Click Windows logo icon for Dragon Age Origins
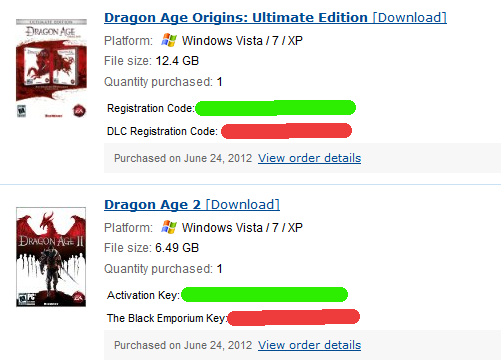This screenshot has width=501, height=364. click(x=169, y=40)
